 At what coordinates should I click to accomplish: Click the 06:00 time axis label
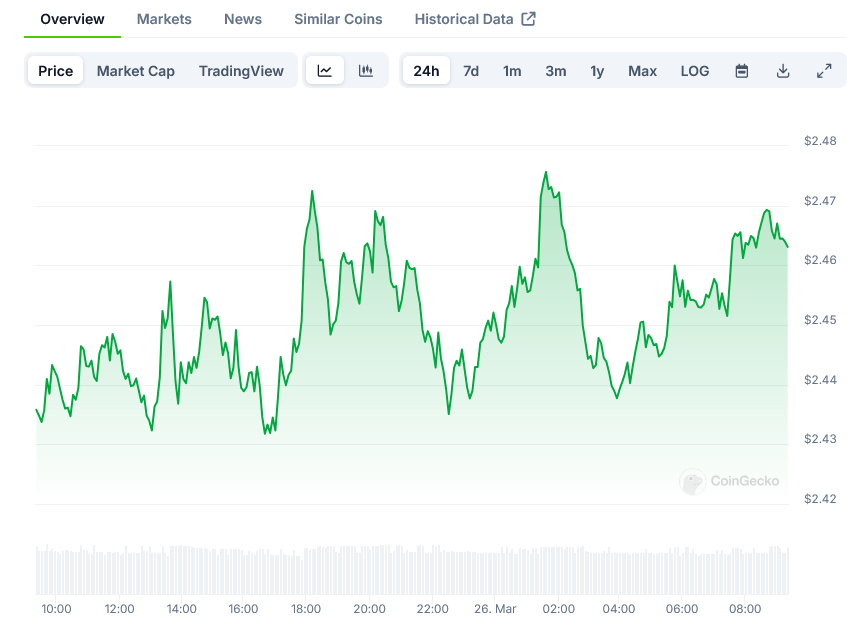point(682,609)
